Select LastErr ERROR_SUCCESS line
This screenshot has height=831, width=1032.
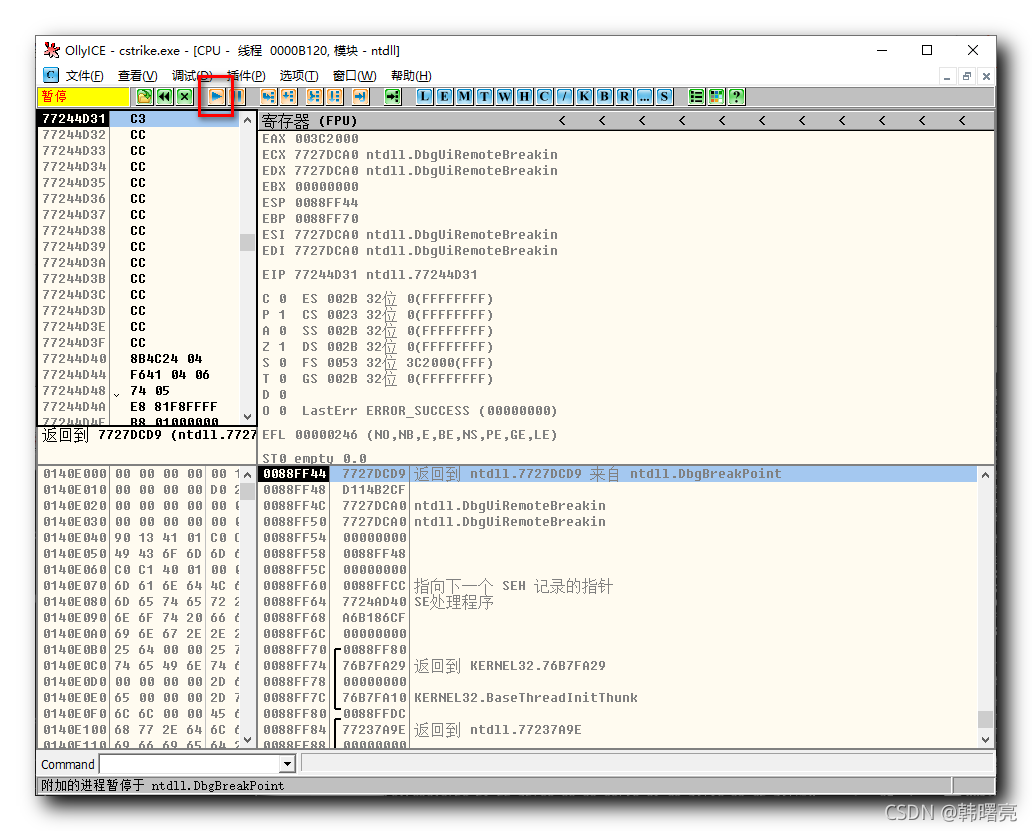pyautogui.click(x=429, y=411)
